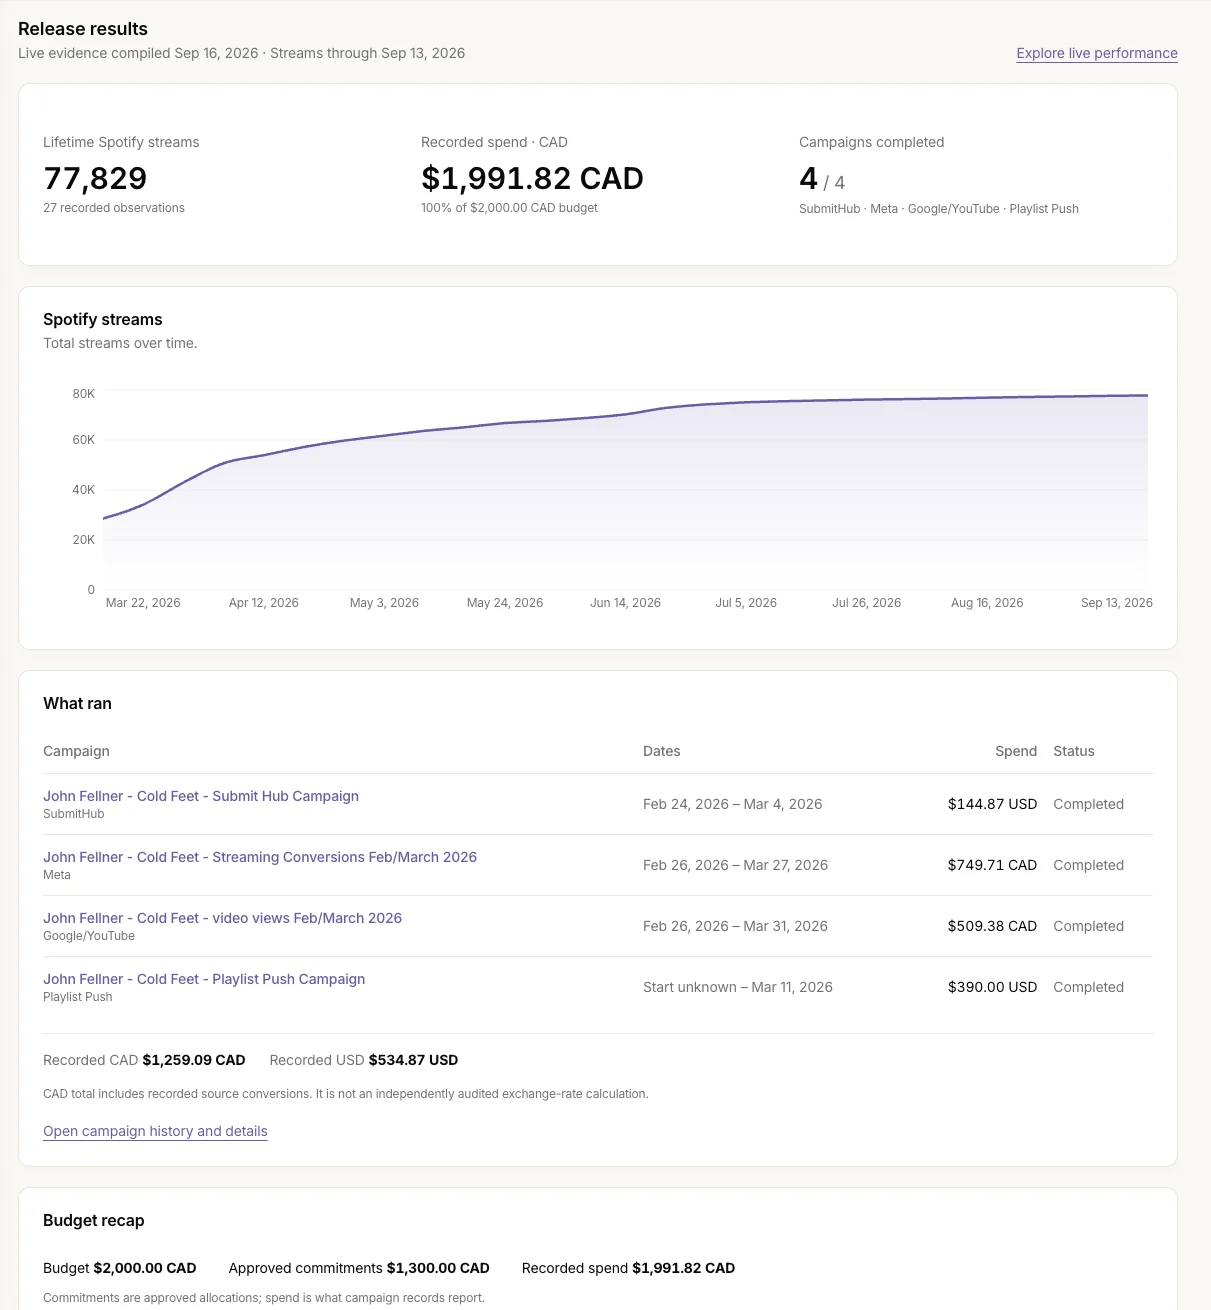Viewport: 1211px width, 1310px height.
Task: Click the Budget $2,000.00 CAD figure
Action: tap(119, 1268)
